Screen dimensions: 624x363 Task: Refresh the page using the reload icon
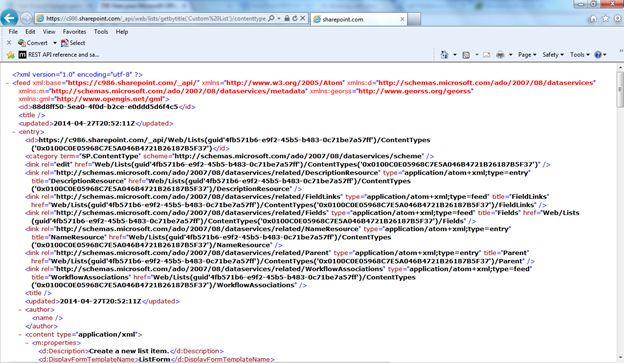[295, 18]
